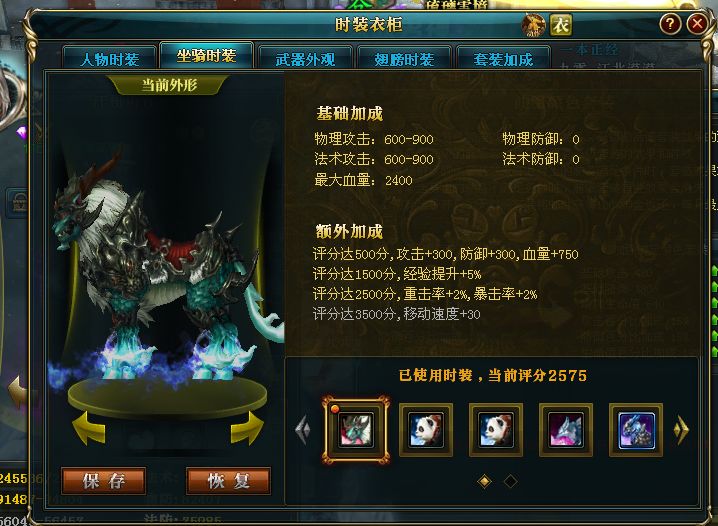Click the 衣 wardrobe icon in title bar

pos(560,25)
